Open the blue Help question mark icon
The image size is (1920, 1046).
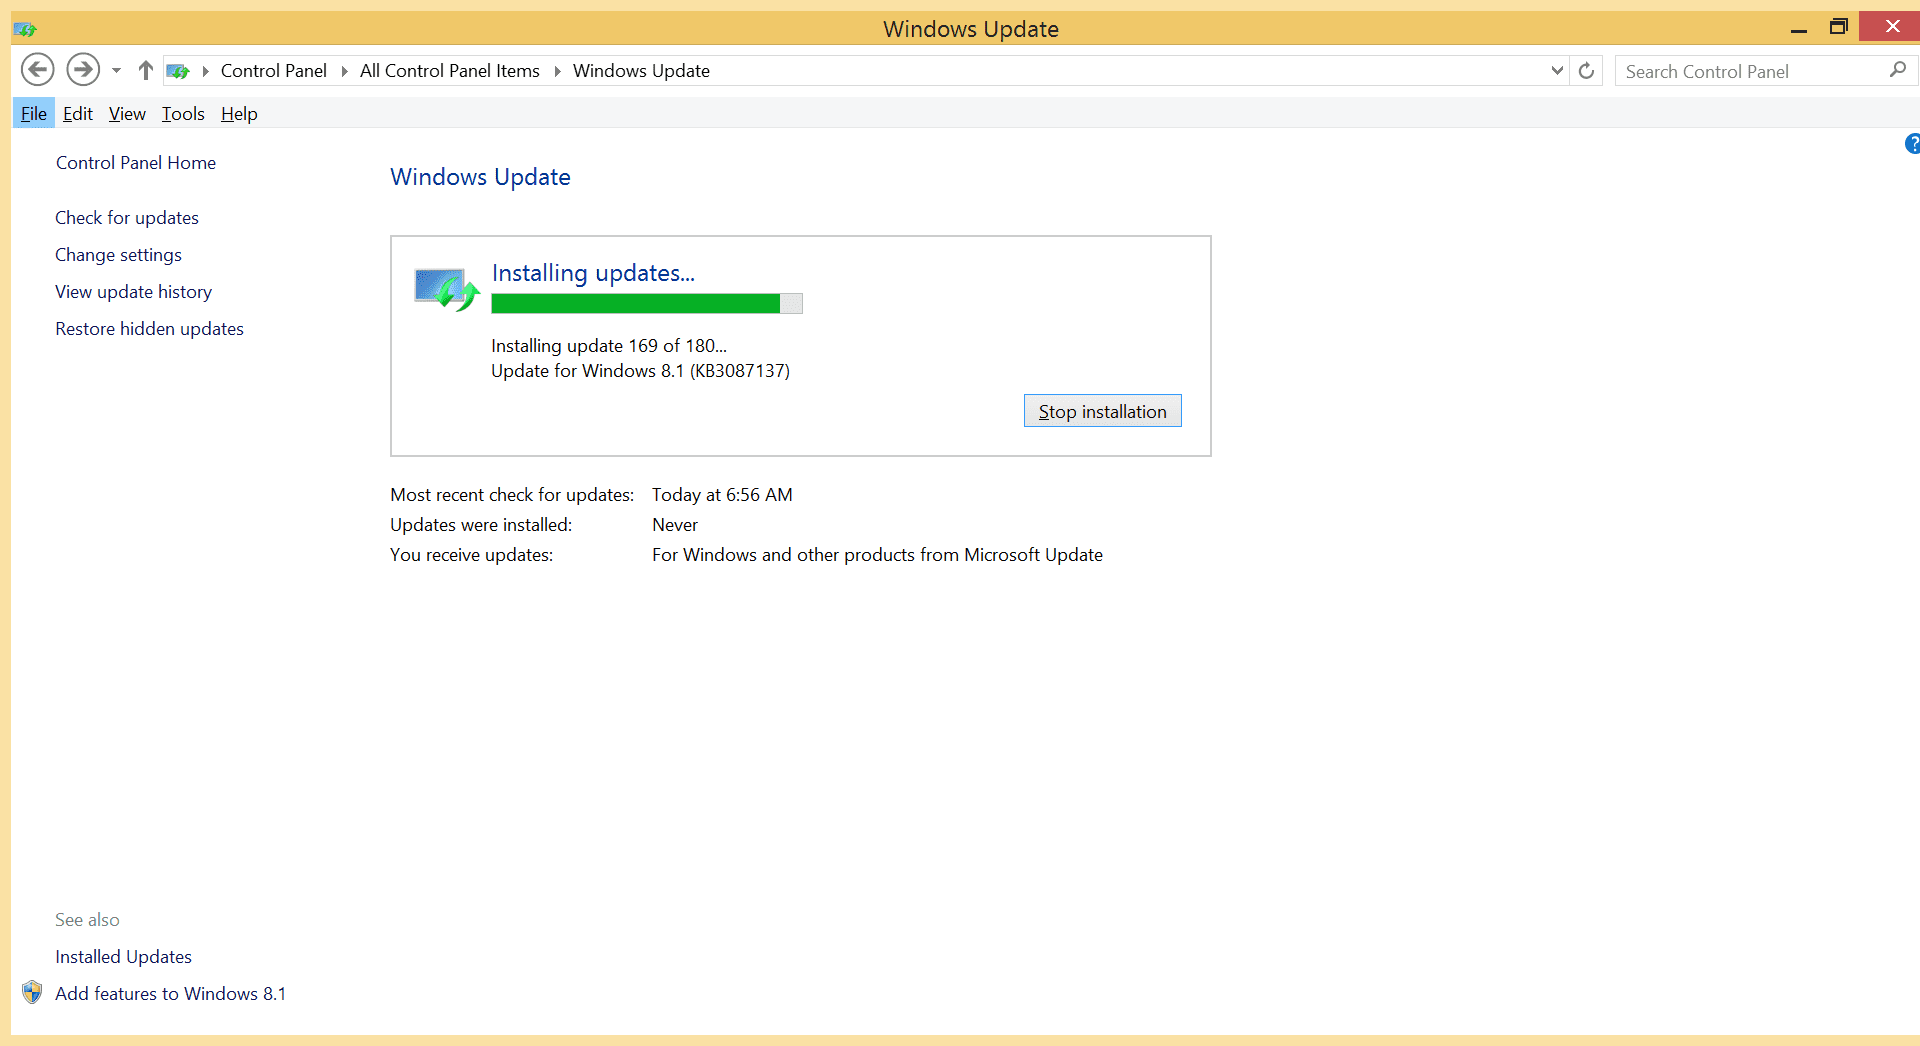click(1912, 144)
